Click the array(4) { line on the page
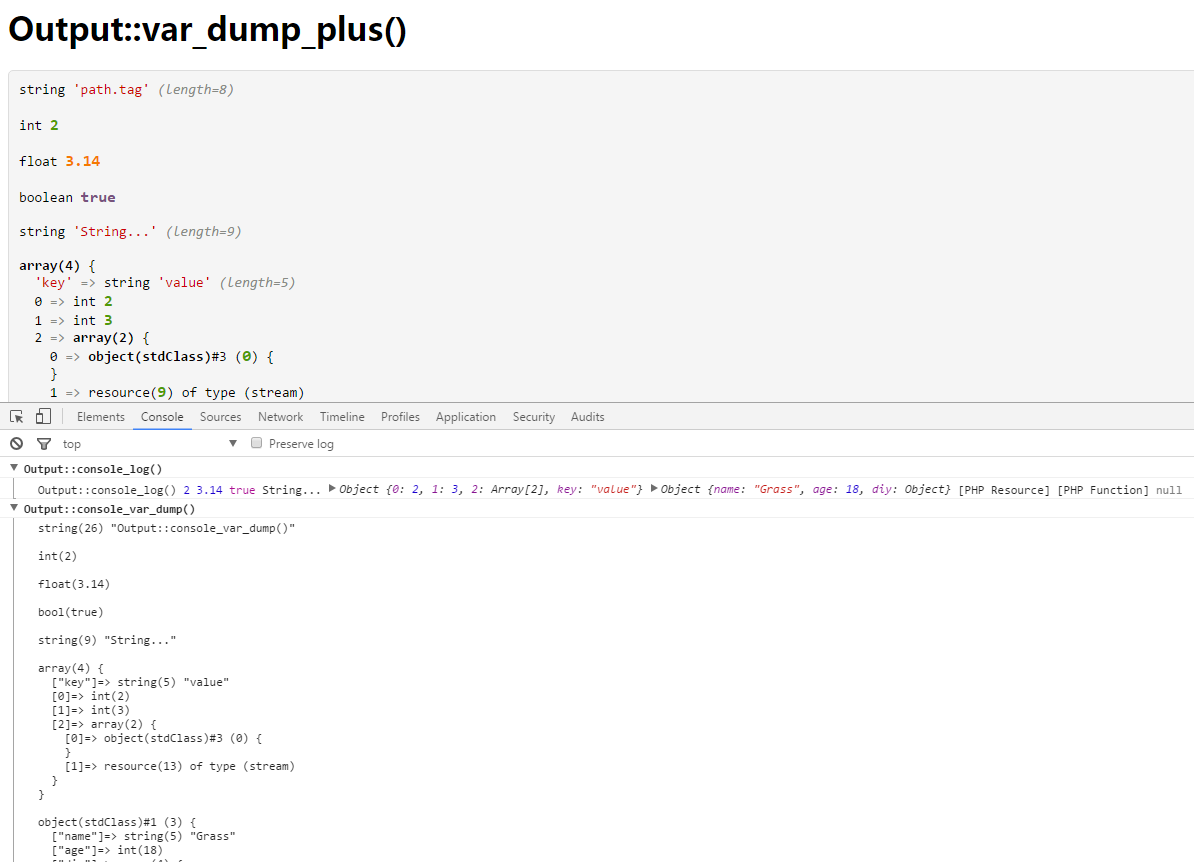The image size is (1194, 862). pyautogui.click(x=57, y=266)
